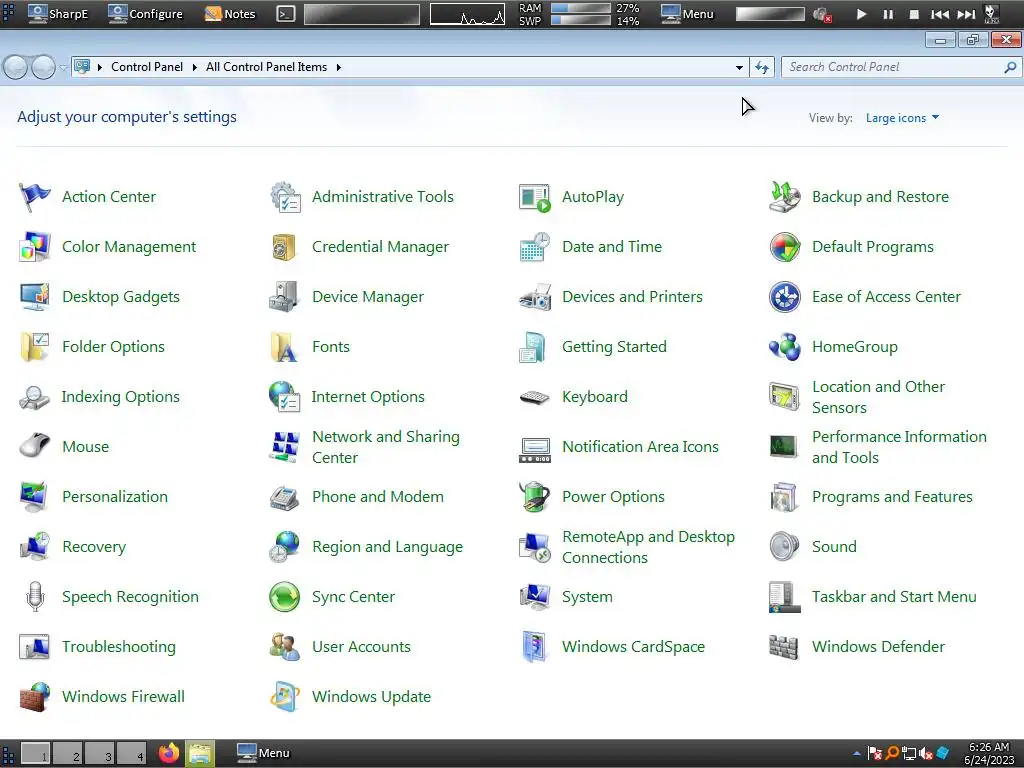1024x768 pixels.
Task: Open the Default Programs icon
Action: [x=784, y=247]
